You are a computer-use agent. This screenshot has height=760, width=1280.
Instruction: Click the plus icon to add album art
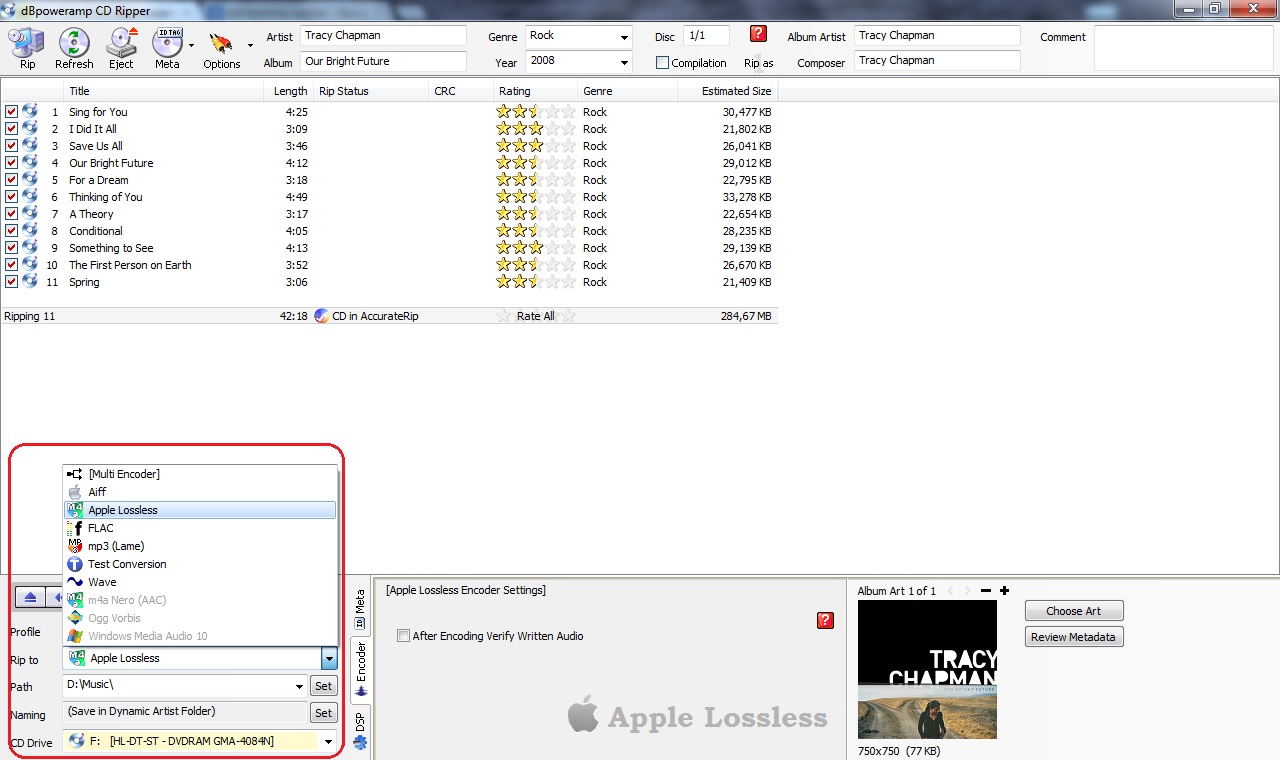pyautogui.click(x=1004, y=591)
